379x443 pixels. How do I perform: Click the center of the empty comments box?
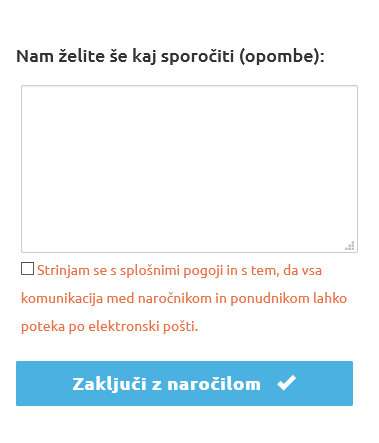[x=189, y=169]
